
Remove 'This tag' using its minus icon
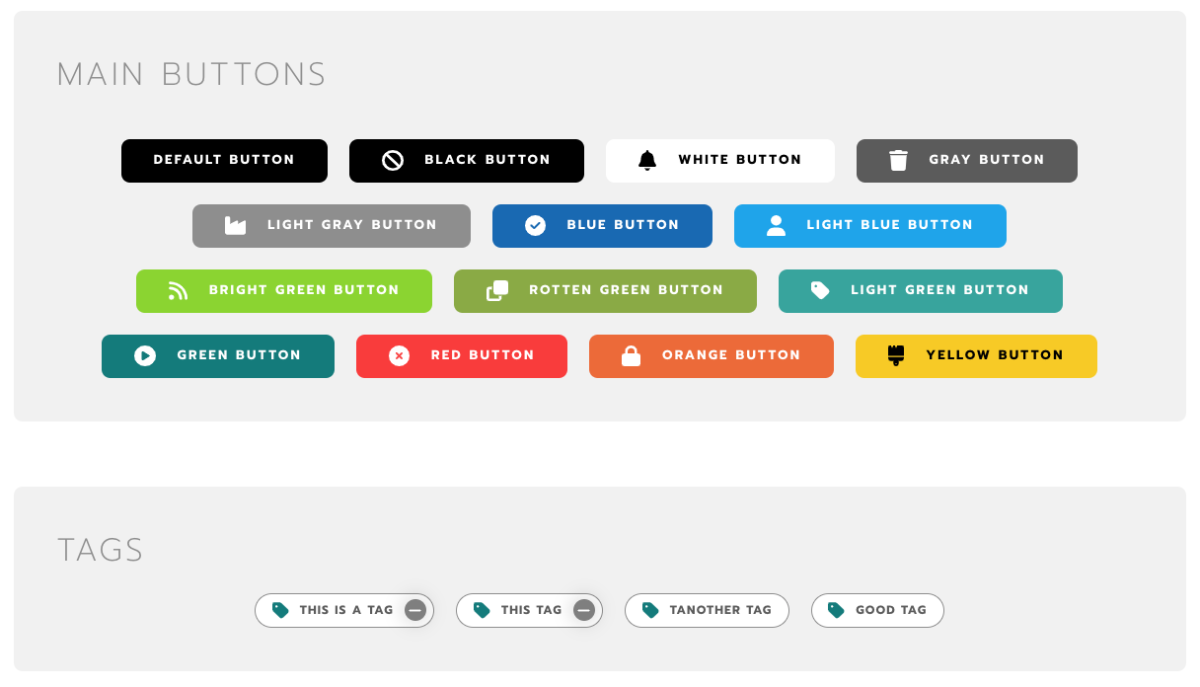[584, 610]
